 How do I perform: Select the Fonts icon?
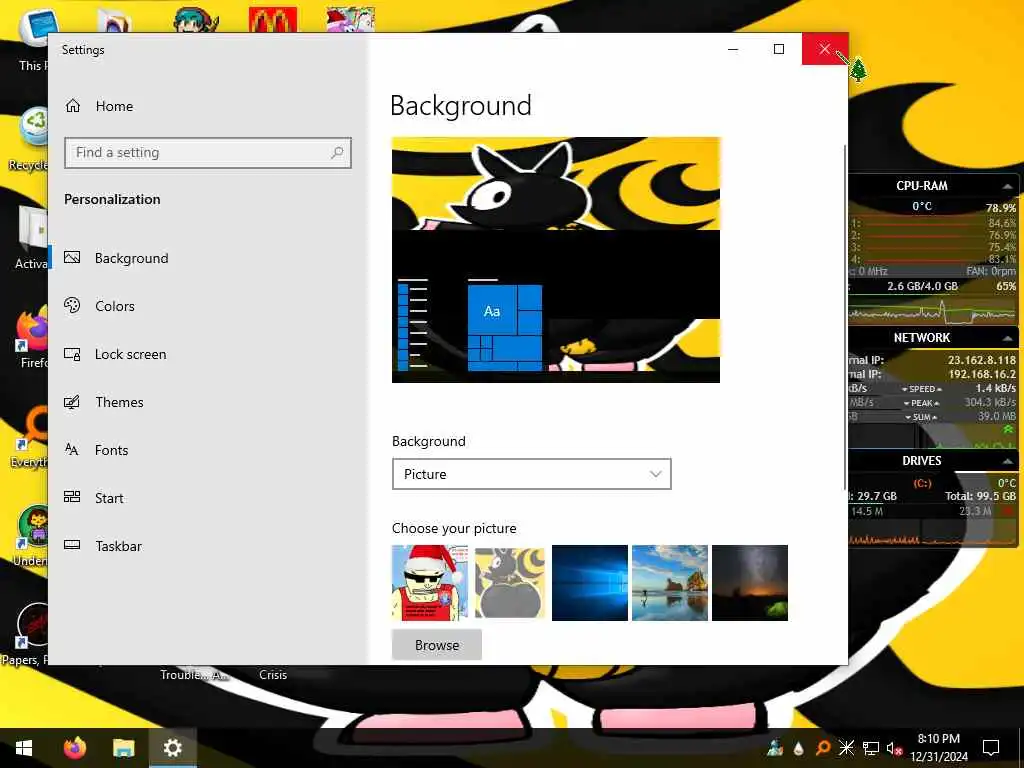pos(72,450)
